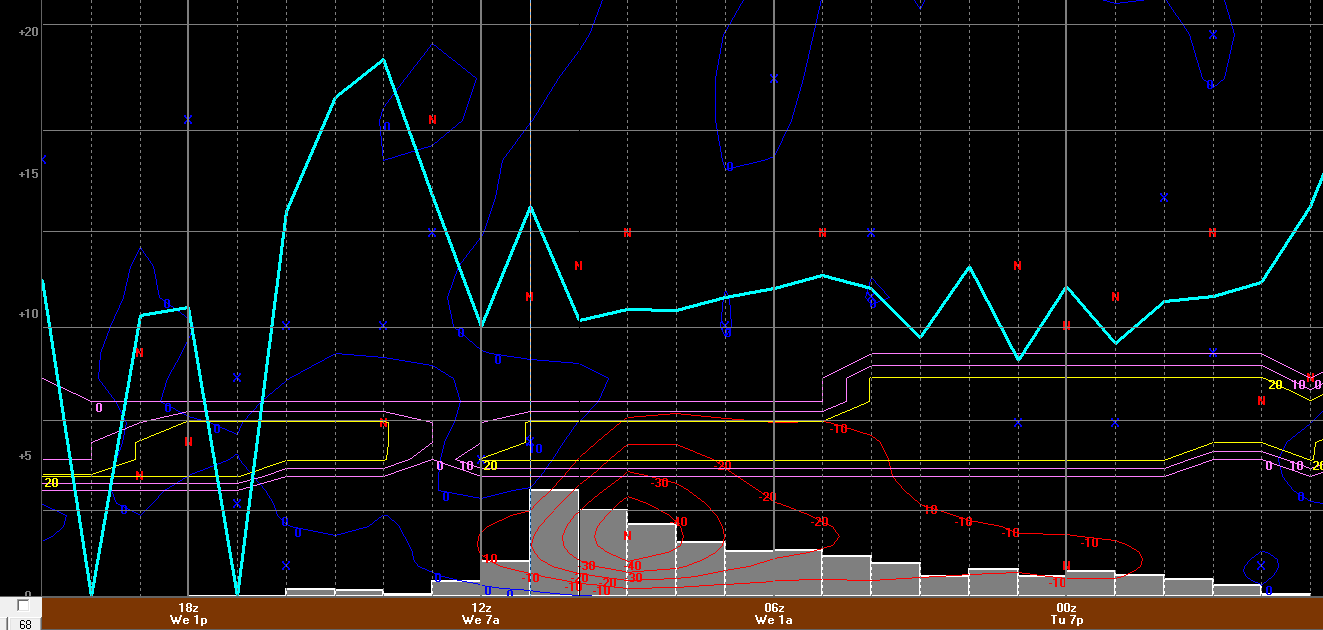
Task: Pick the 00z Tu 7p time label
Action: pos(1066,613)
